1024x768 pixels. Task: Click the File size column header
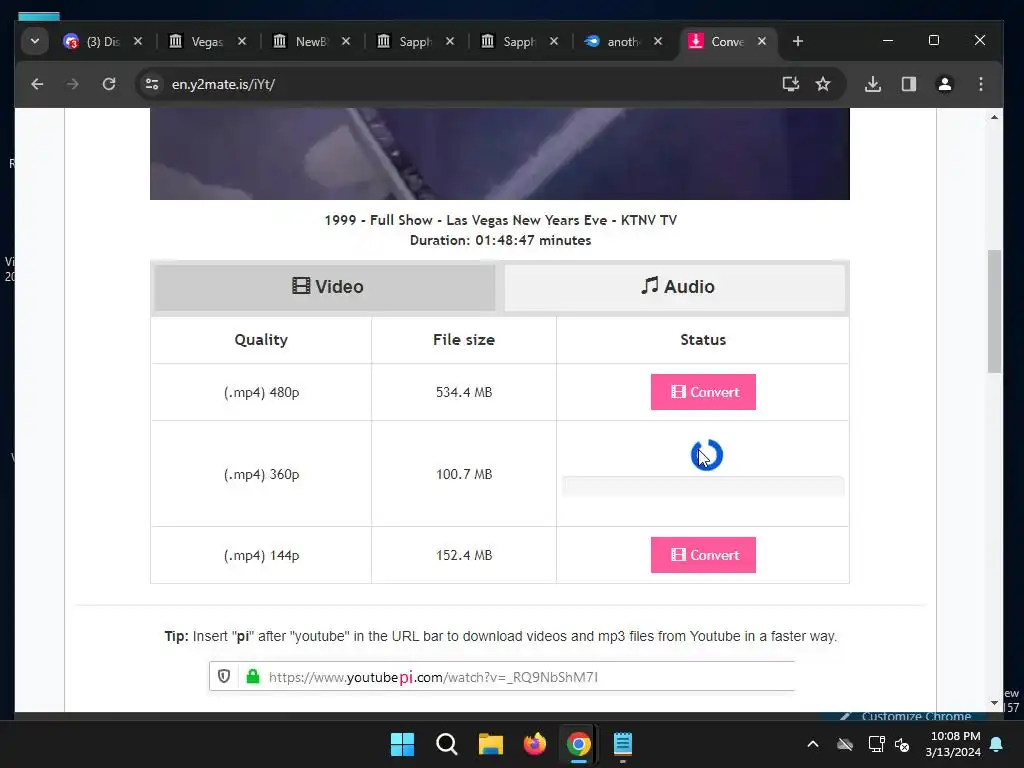464,340
